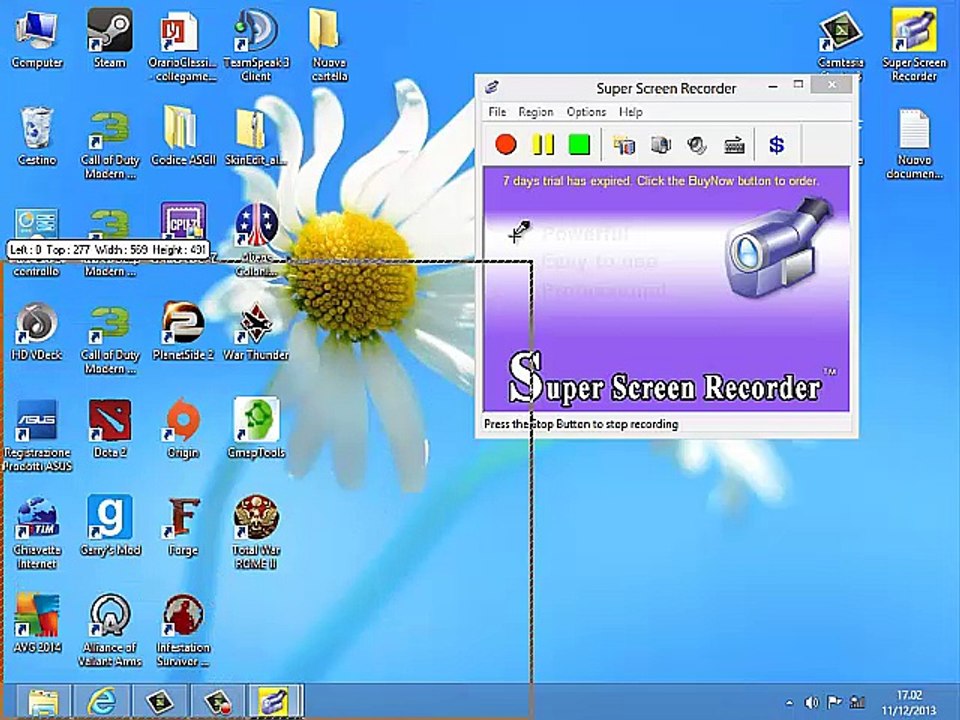
Task: Select the Forge shortcut
Action: (x=182, y=527)
